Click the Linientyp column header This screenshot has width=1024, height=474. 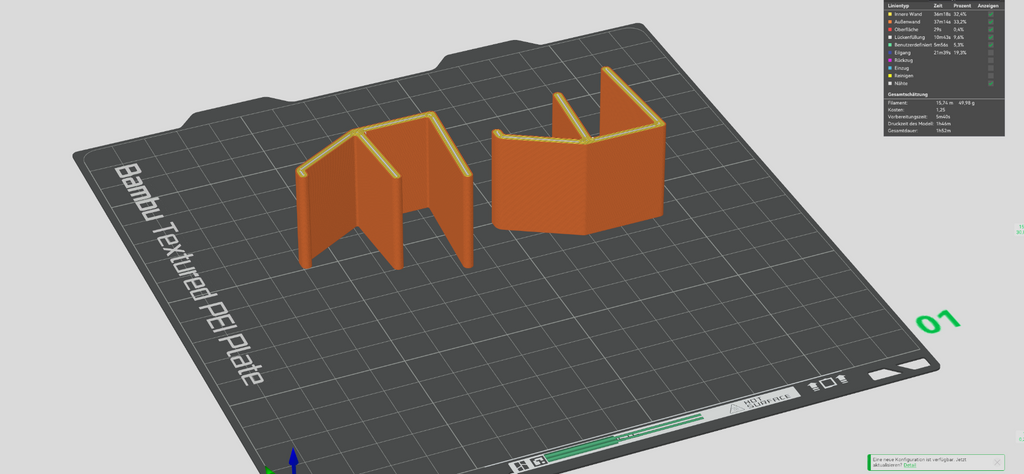tap(897, 6)
